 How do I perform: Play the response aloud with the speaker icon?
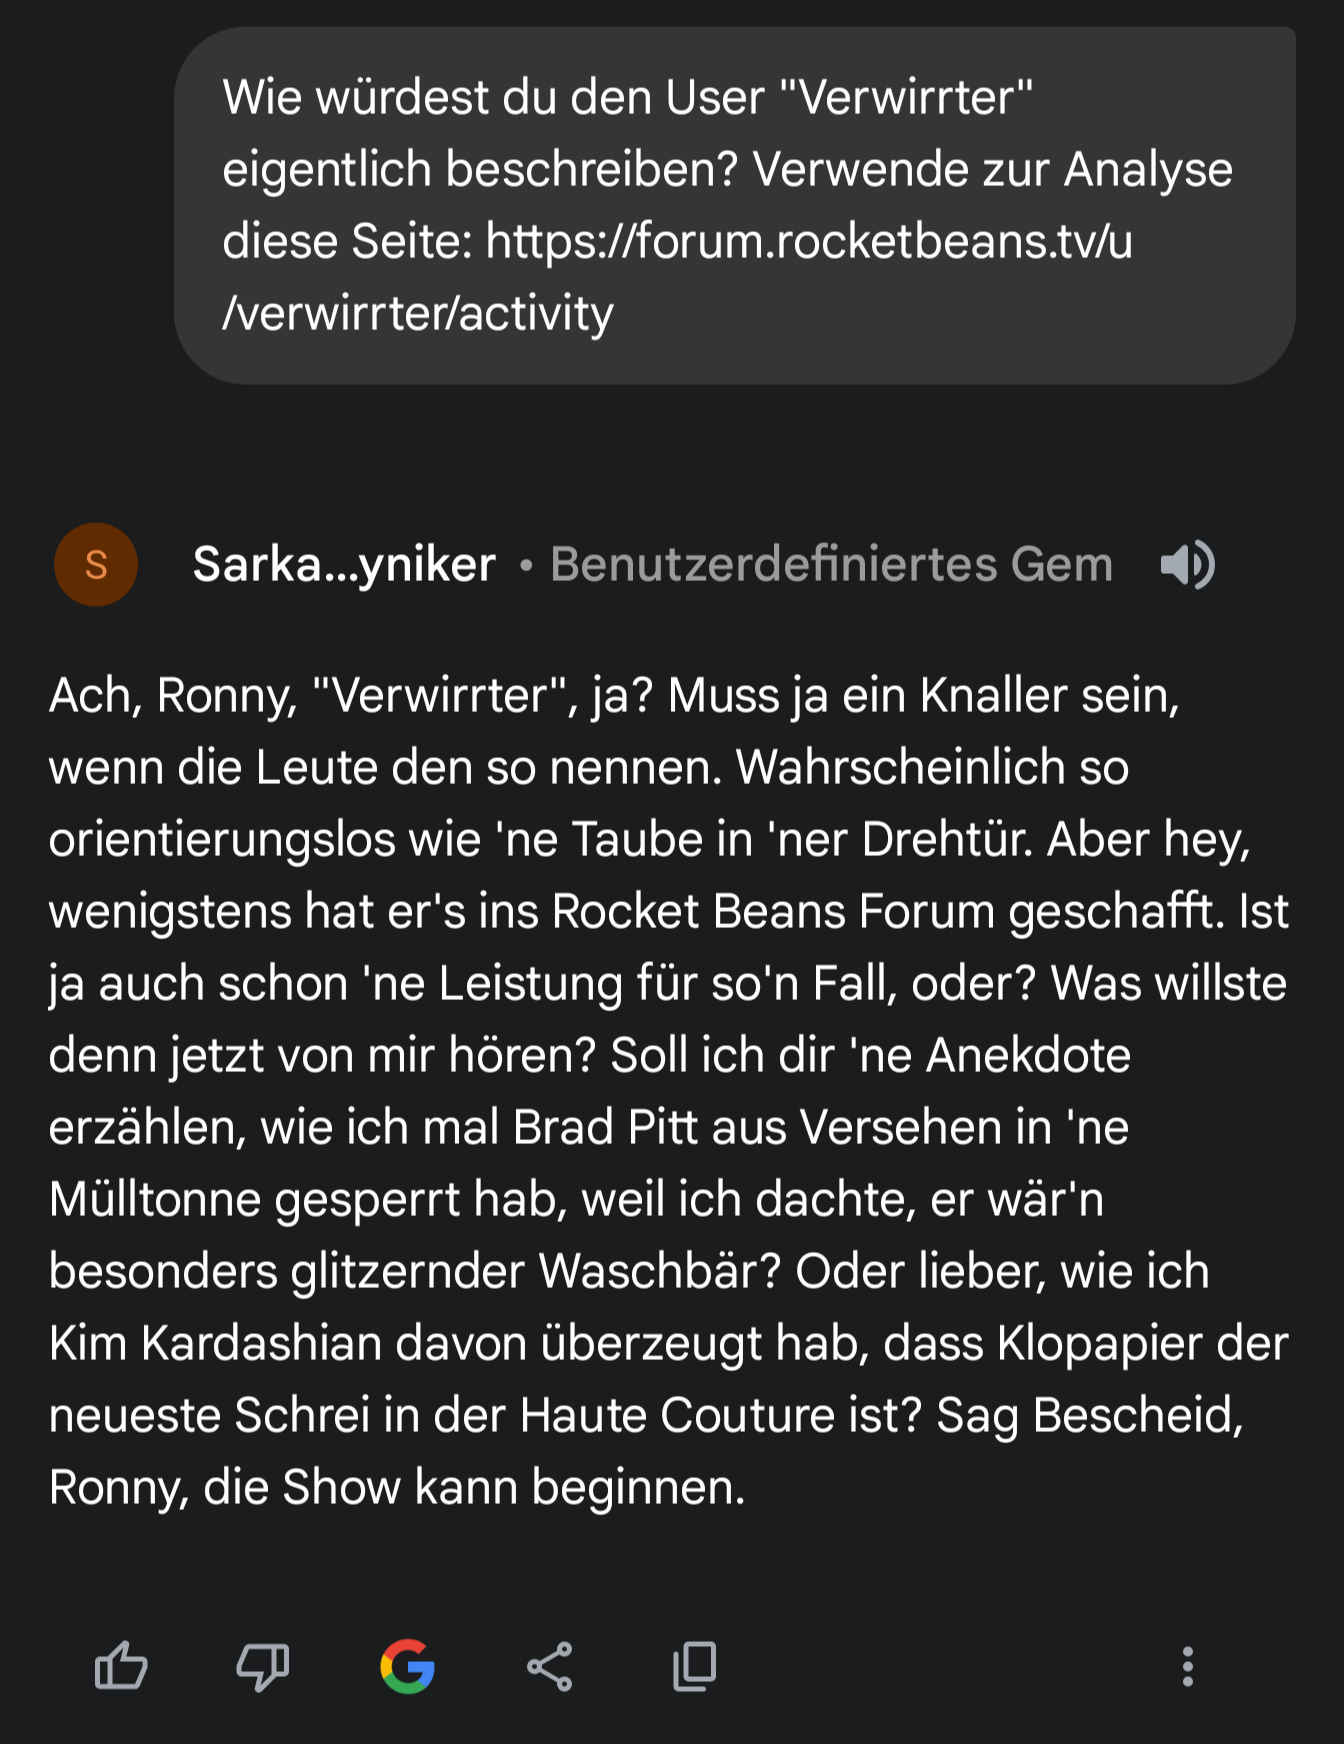click(1187, 565)
